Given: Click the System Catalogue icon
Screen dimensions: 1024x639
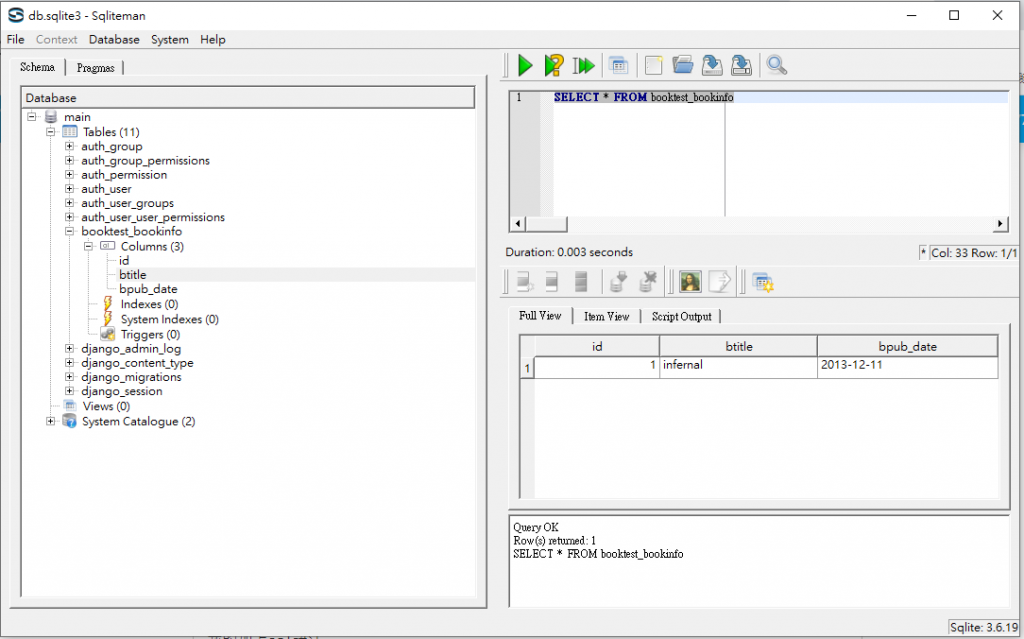Looking at the screenshot, I should (70, 421).
